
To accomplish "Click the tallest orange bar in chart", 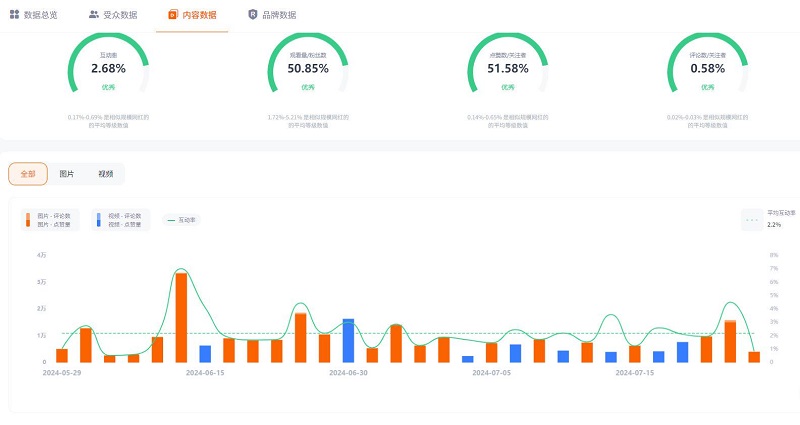I will (181, 317).
